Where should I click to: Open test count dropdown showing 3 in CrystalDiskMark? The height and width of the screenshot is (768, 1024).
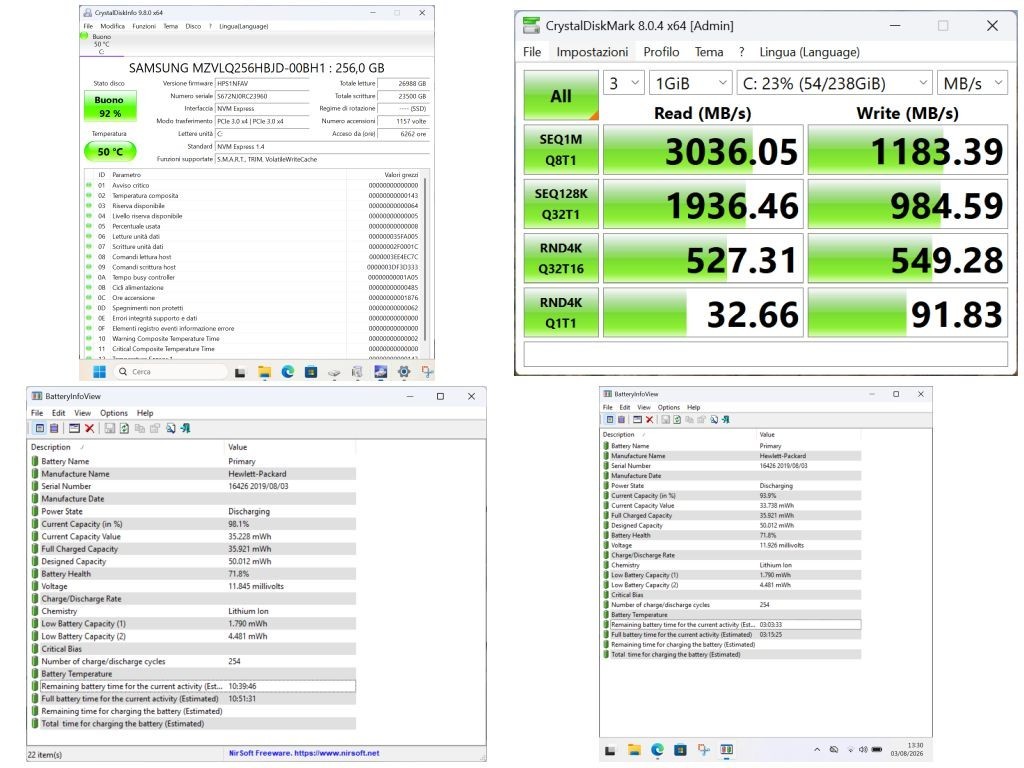point(624,83)
